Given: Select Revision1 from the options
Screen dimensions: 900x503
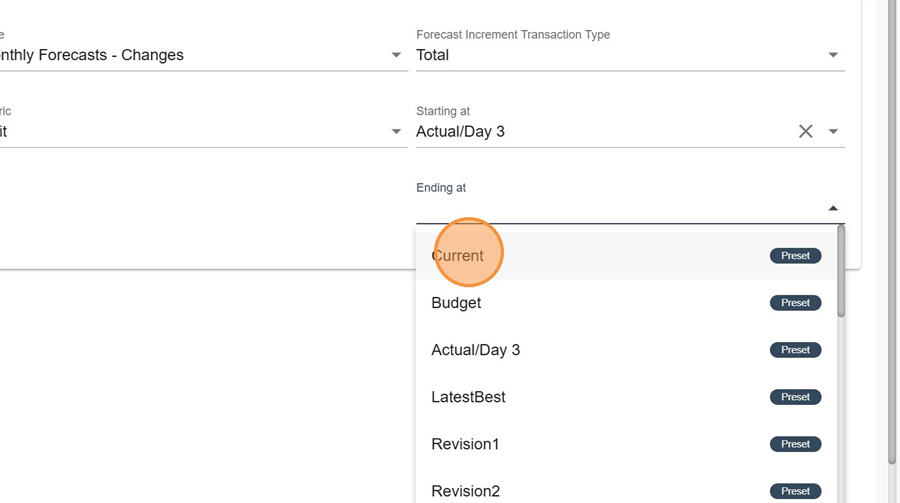Looking at the screenshot, I should pos(465,444).
